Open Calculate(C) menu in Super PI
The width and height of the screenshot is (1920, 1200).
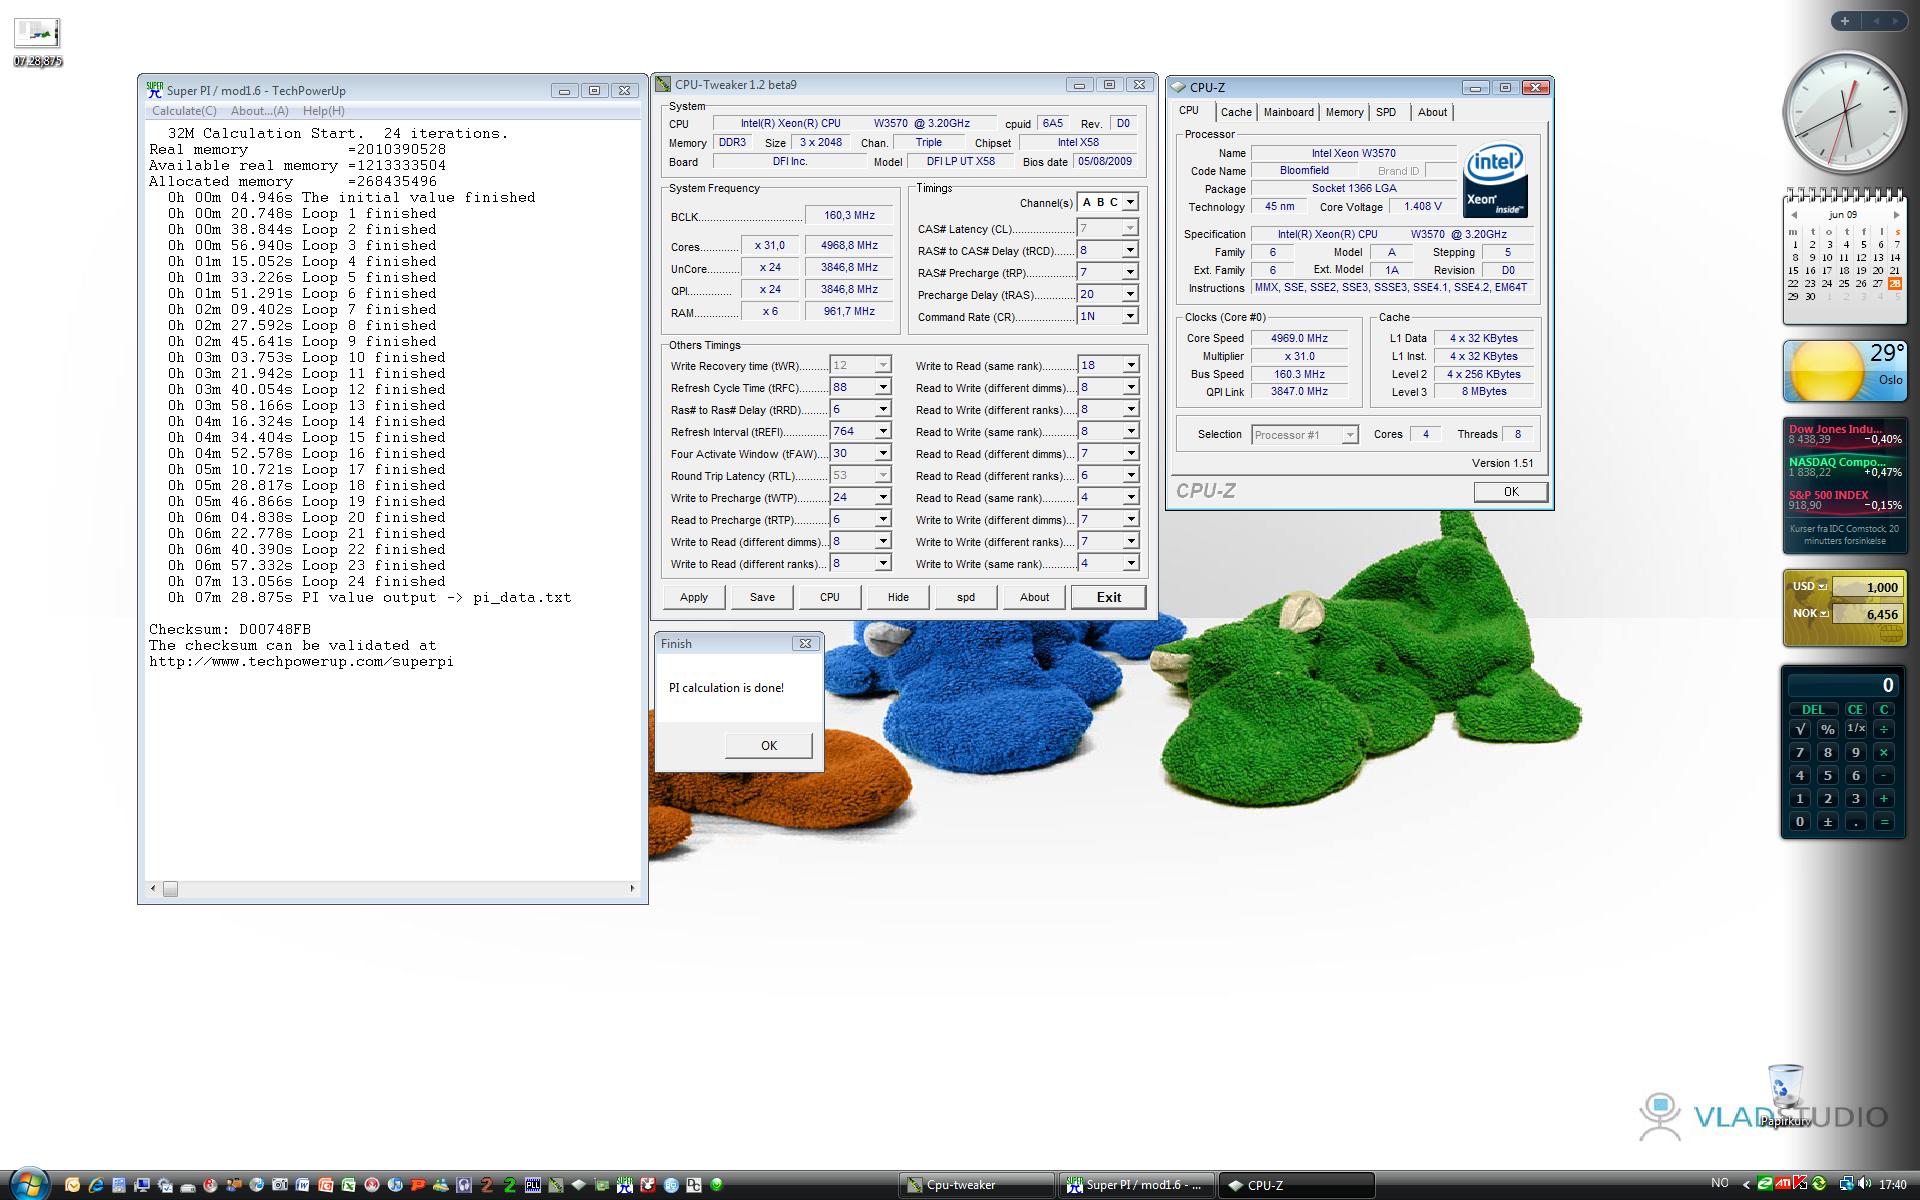pos(184,111)
